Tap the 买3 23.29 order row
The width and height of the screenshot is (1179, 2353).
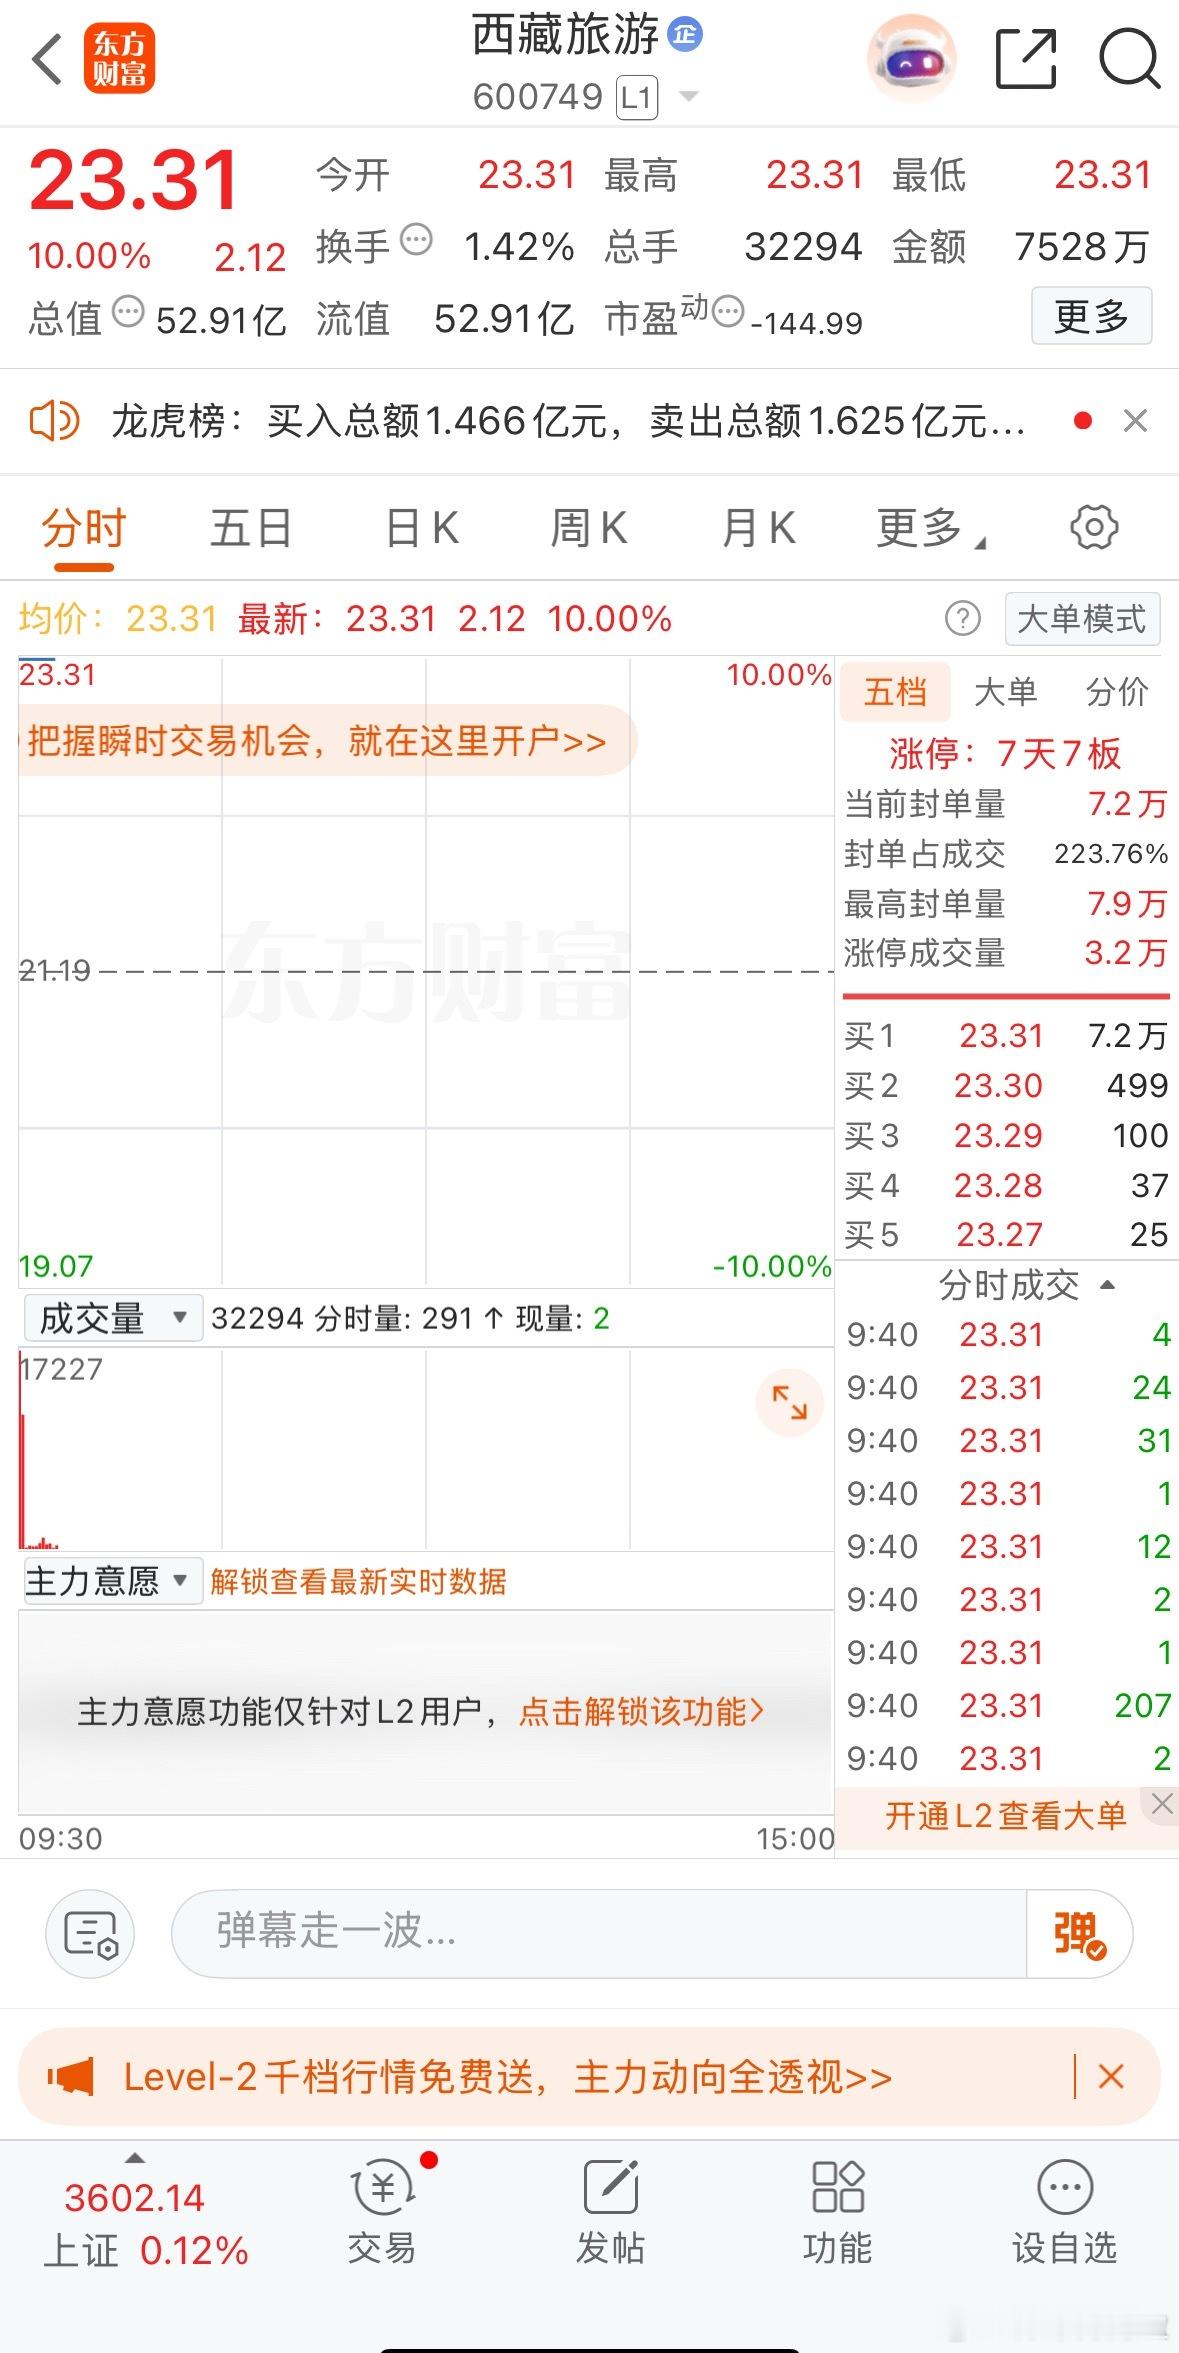click(x=1006, y=1136)
